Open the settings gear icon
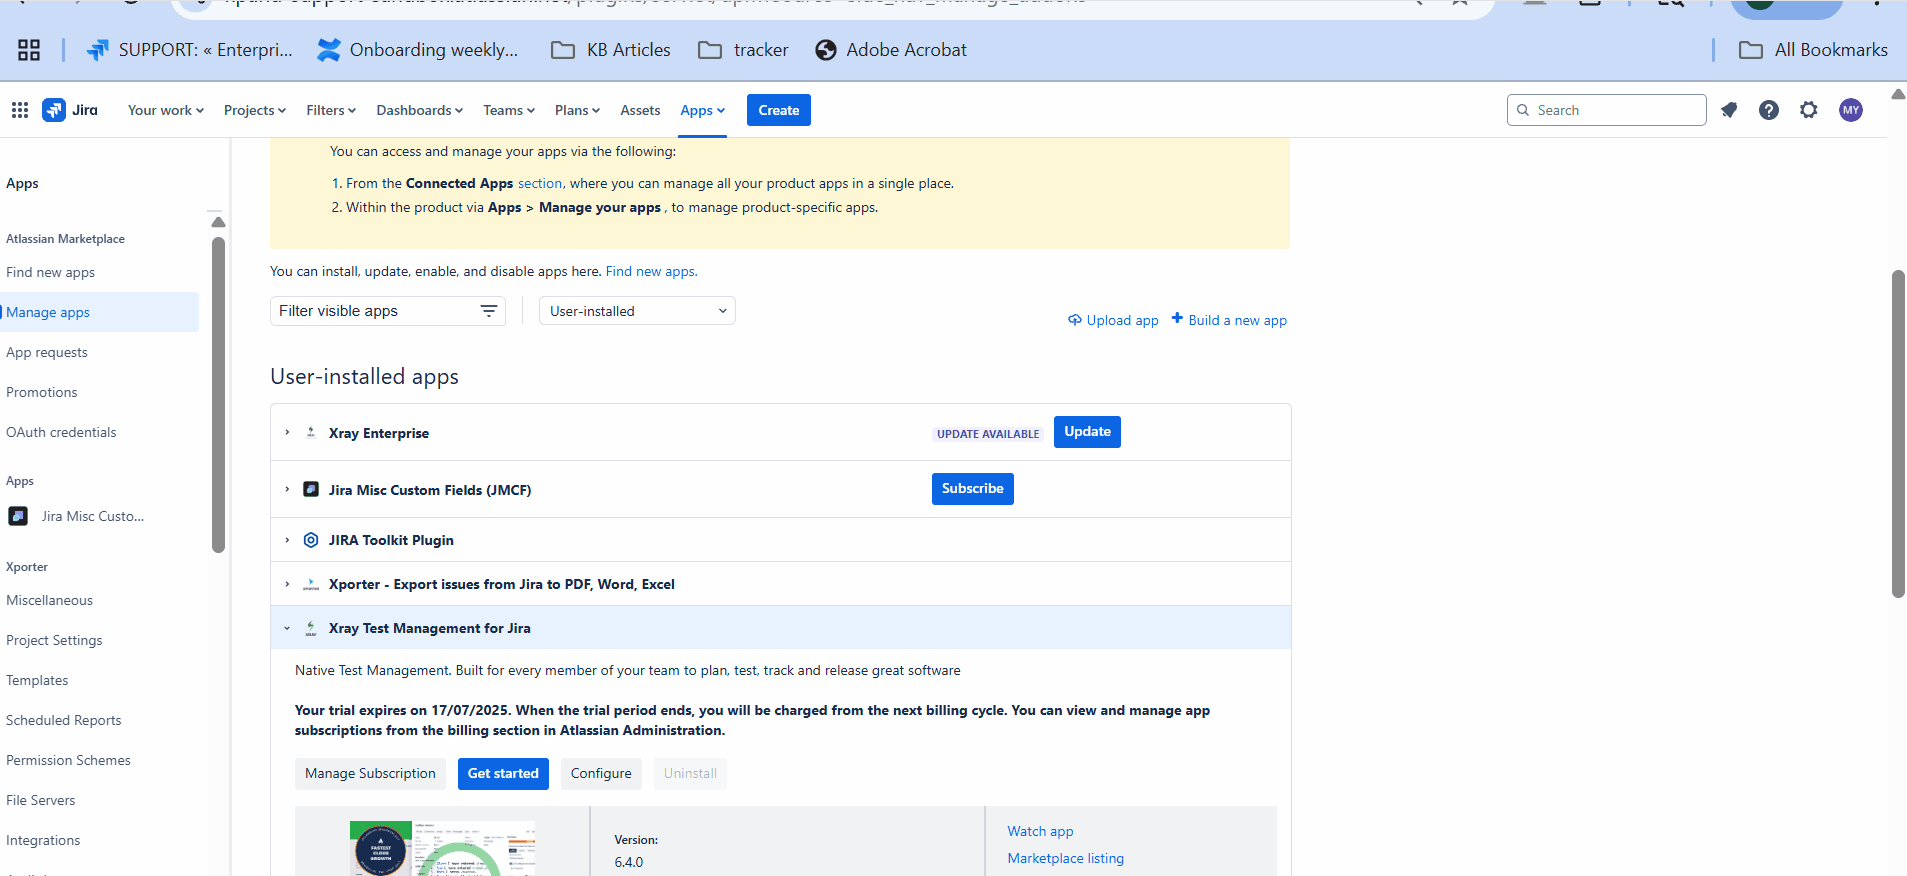 1809,110
